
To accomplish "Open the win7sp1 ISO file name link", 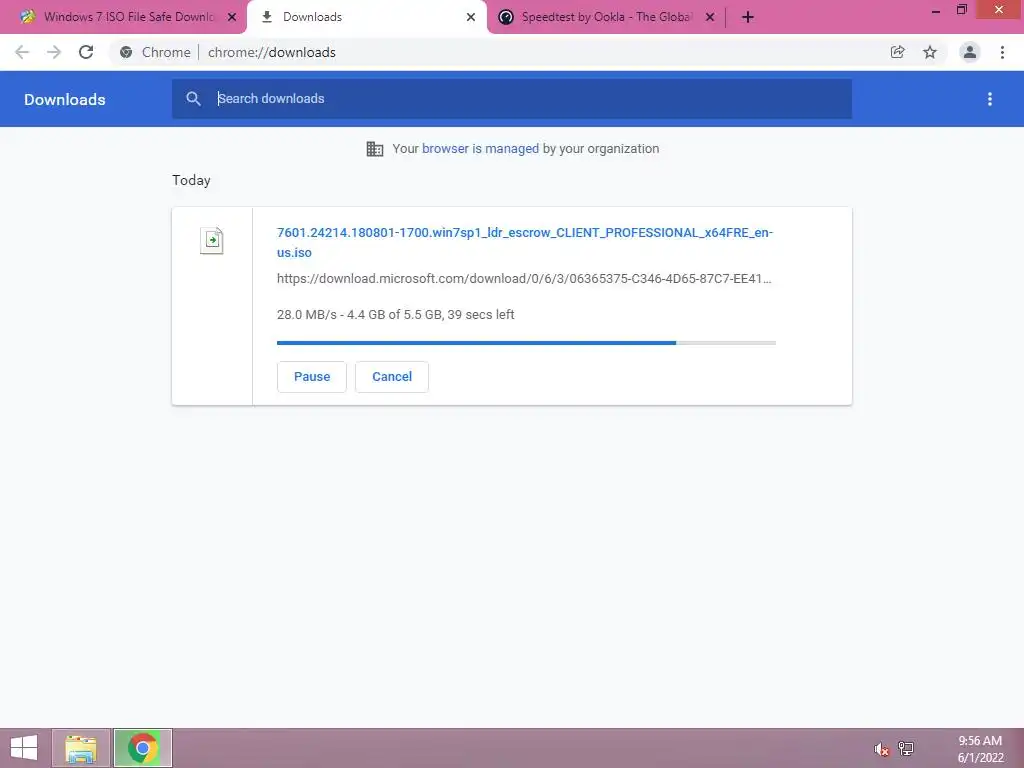I will click(524, 242).
